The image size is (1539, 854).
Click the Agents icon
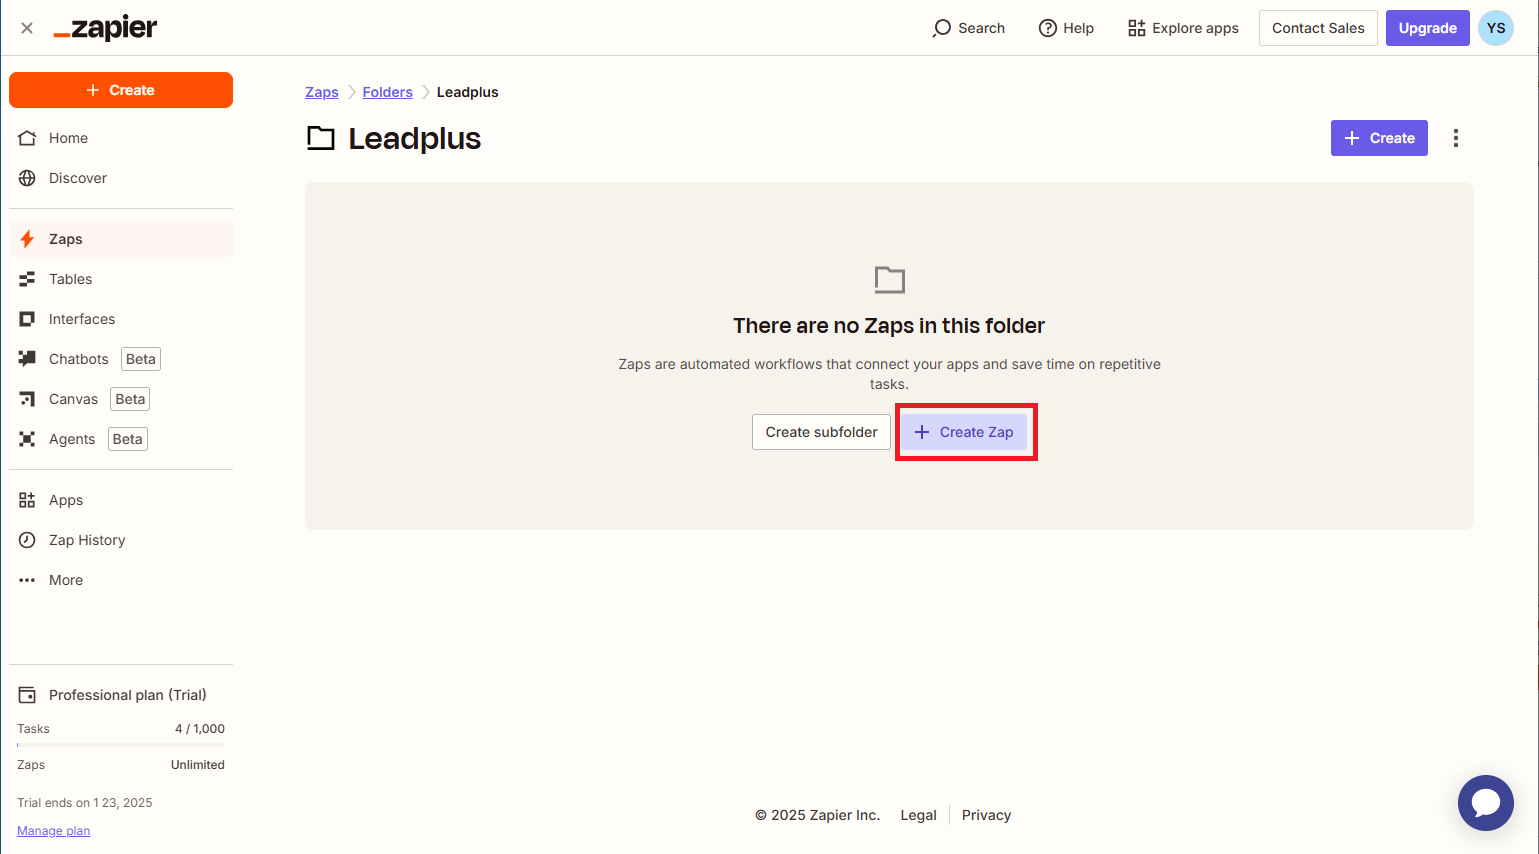[x=27, y=439]
